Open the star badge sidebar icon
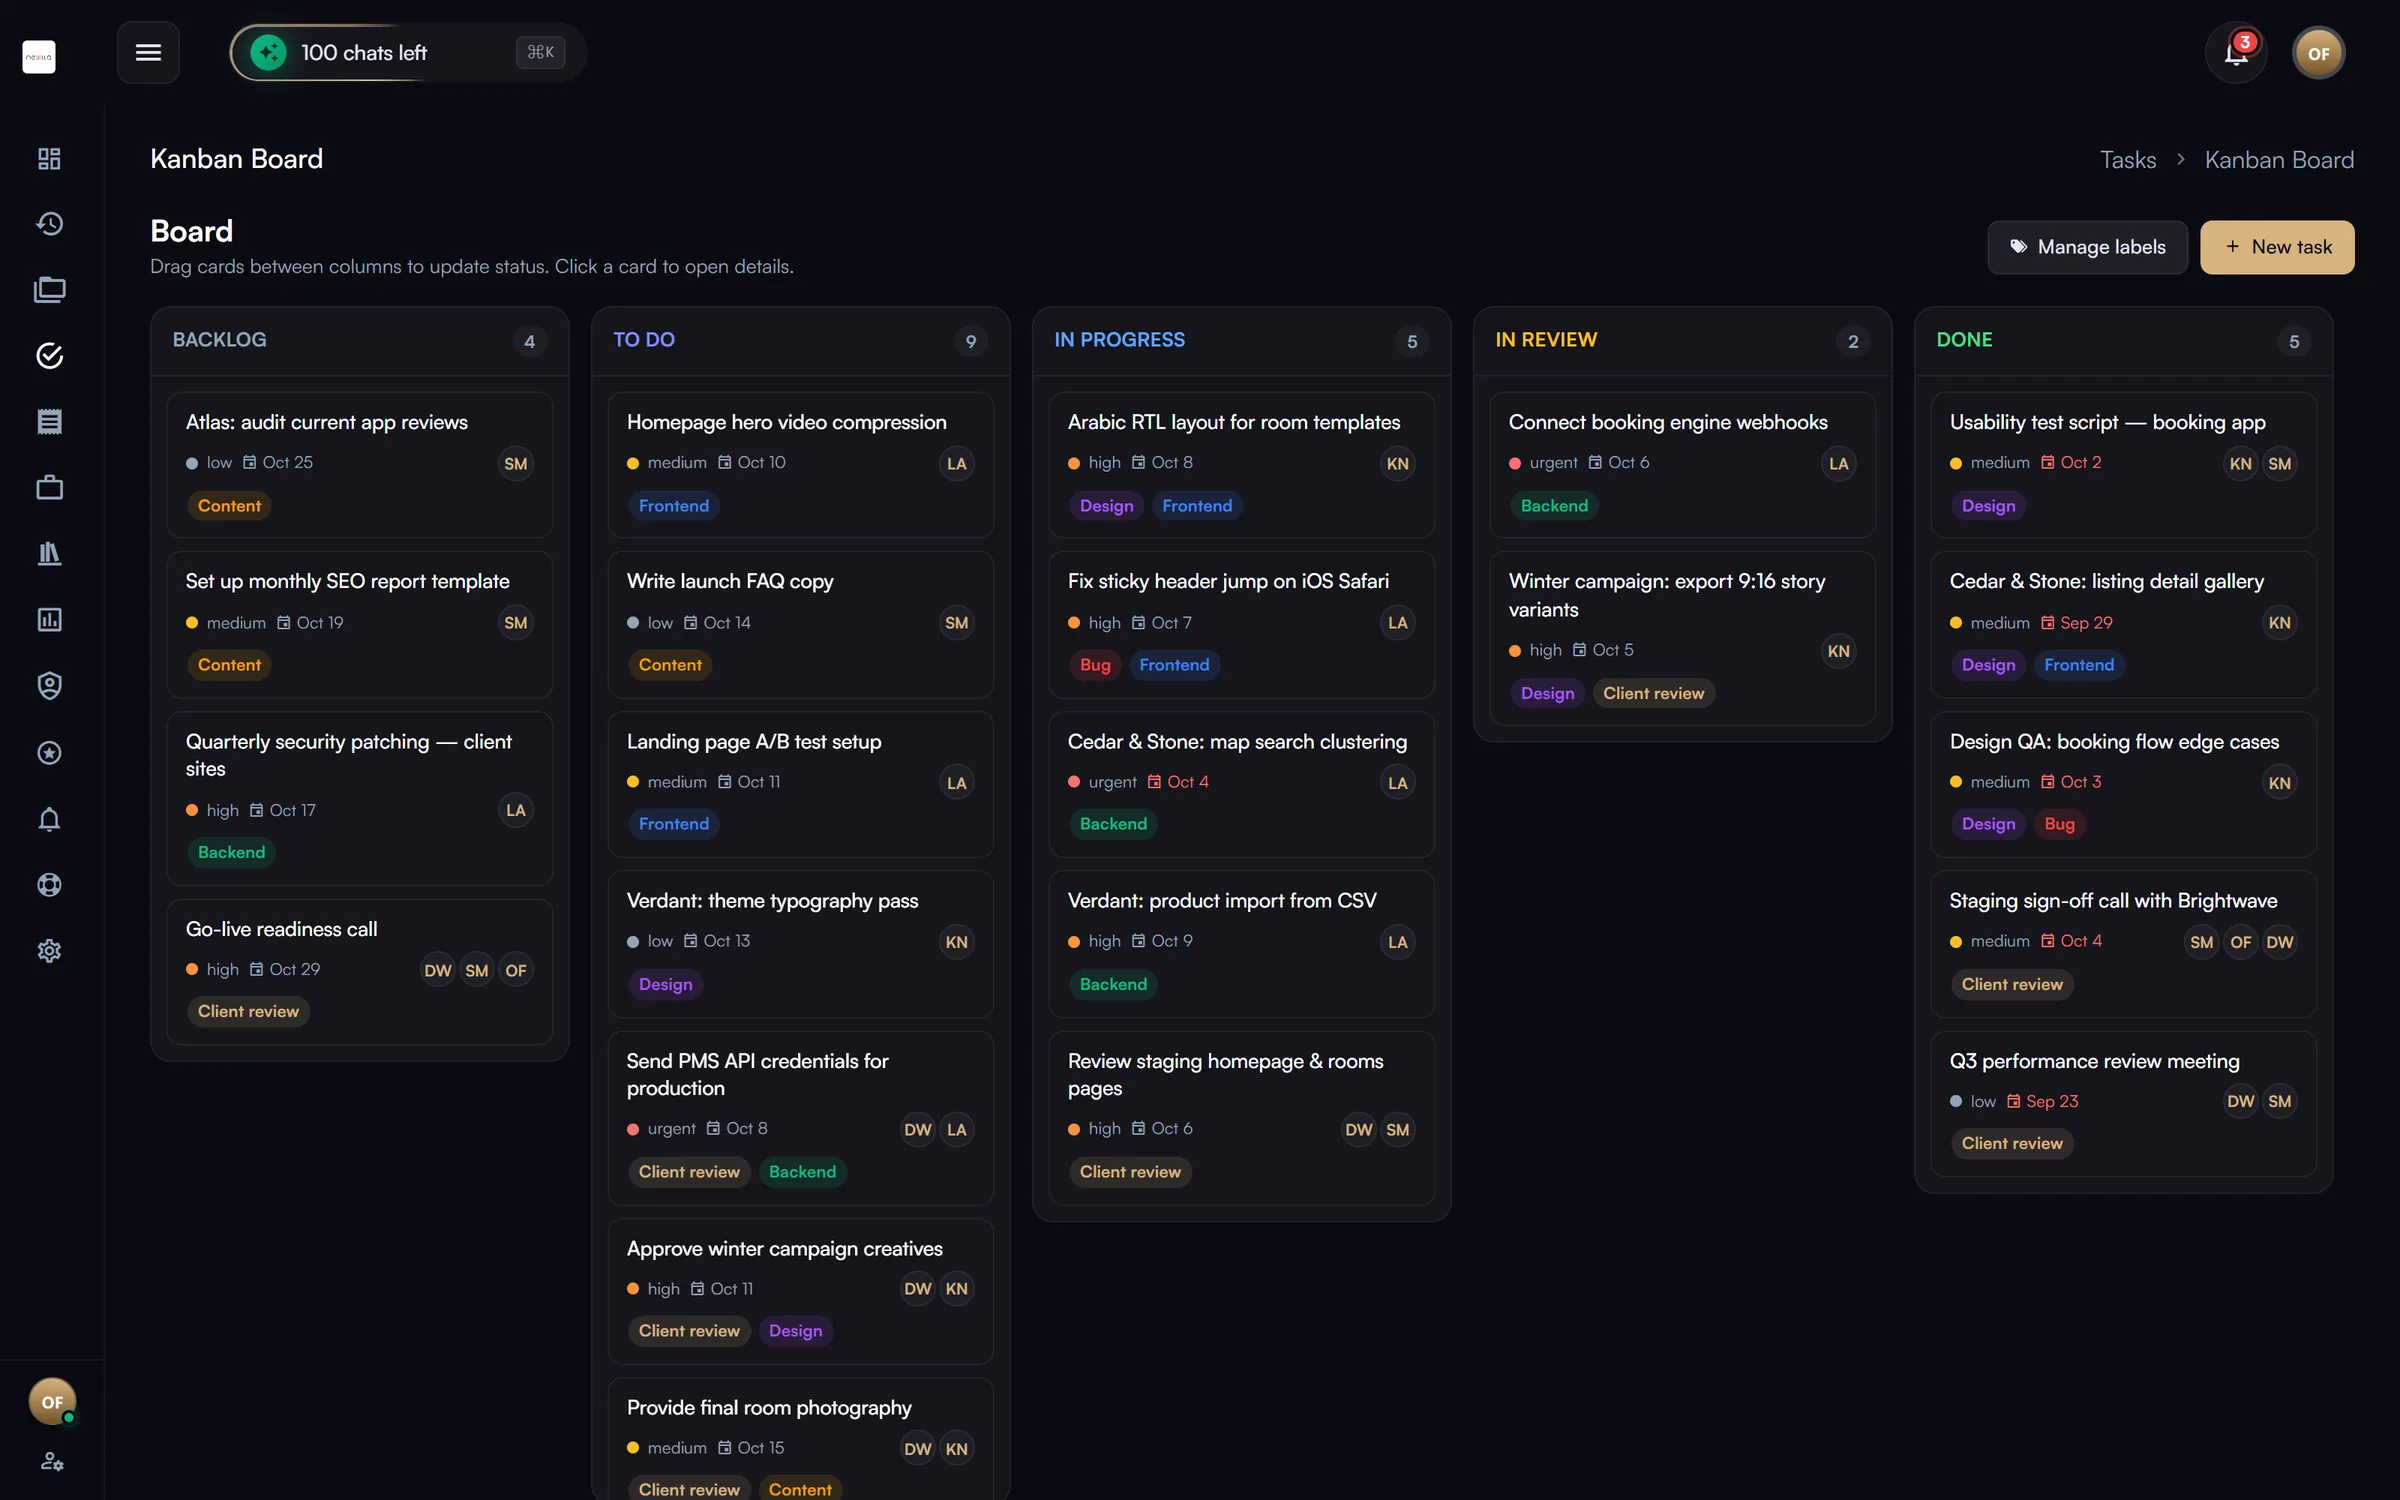The image size is (2400, 1500). point(49,752)
